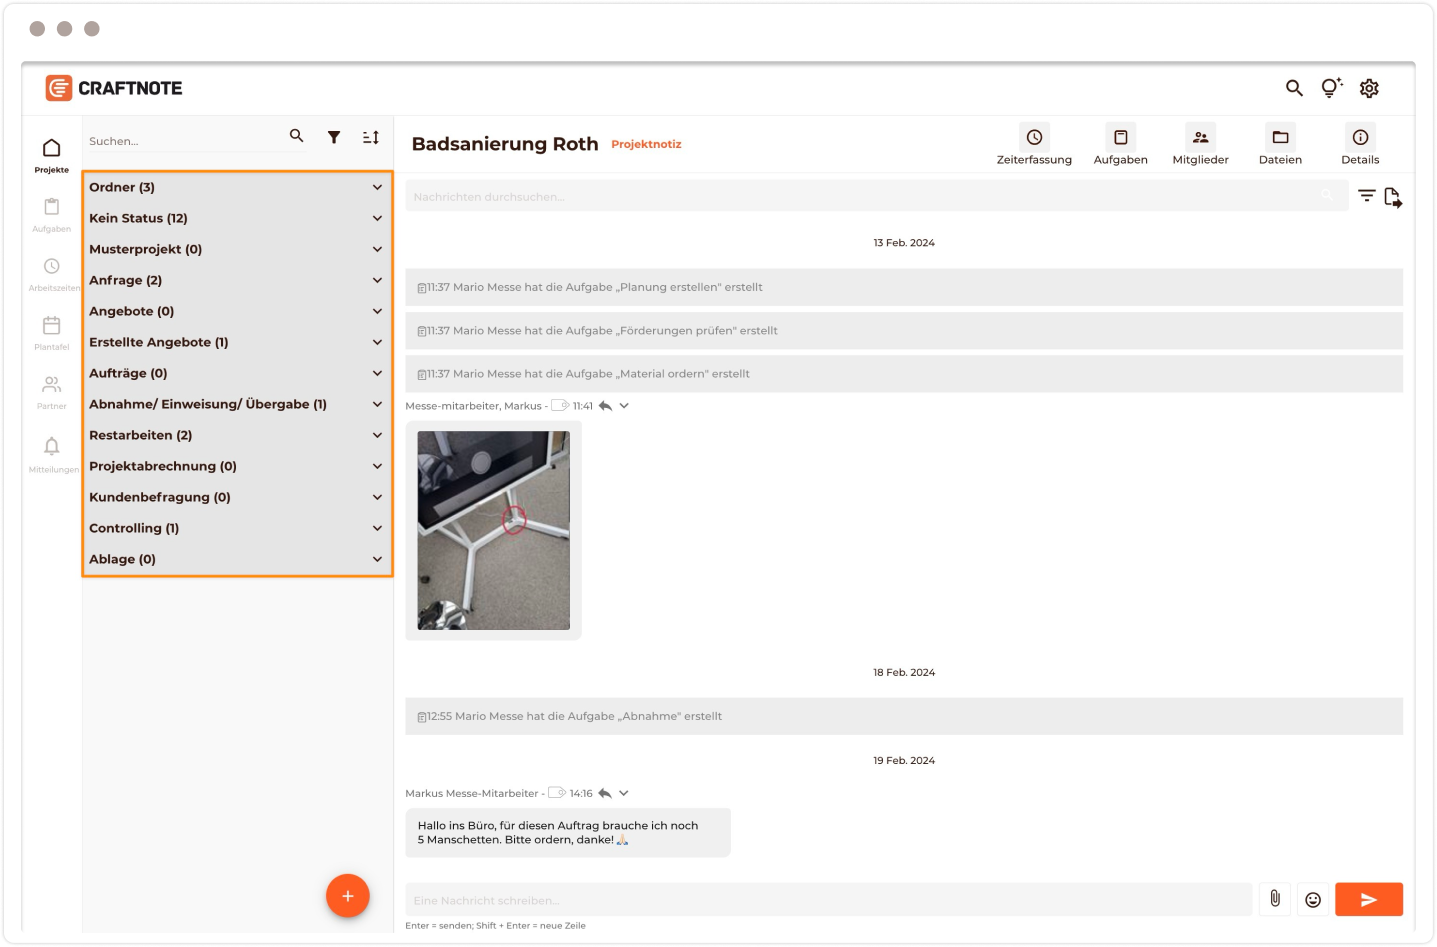Click the attachment paperclip icon
This screenshot has height=947, width=1437.
point(1275,899)
